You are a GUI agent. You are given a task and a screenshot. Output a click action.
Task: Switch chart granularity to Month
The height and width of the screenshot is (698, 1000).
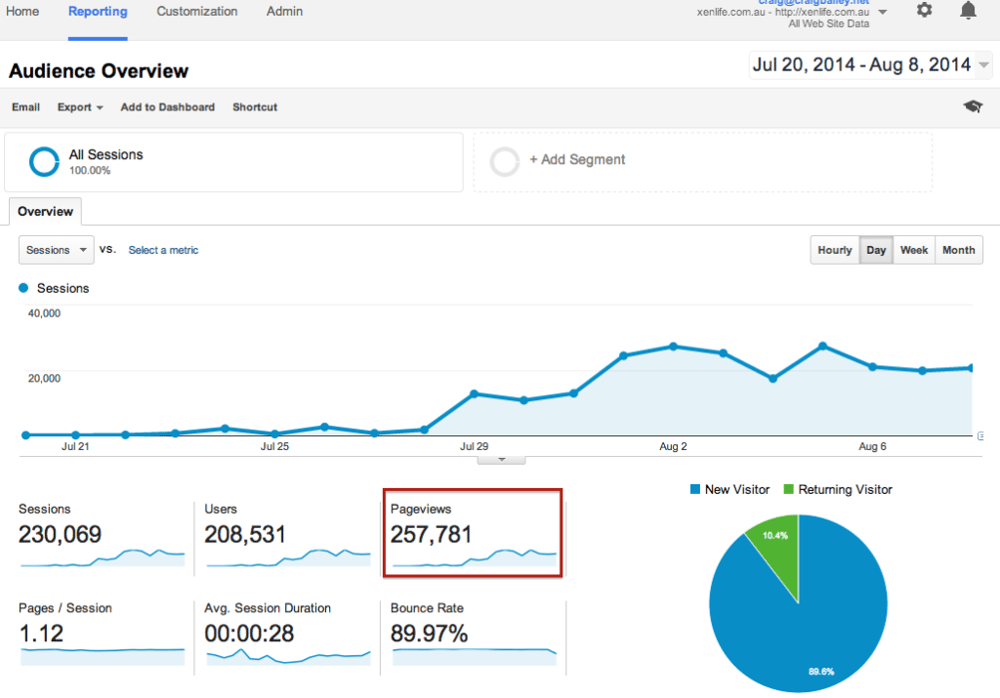[x=958, y=249]
